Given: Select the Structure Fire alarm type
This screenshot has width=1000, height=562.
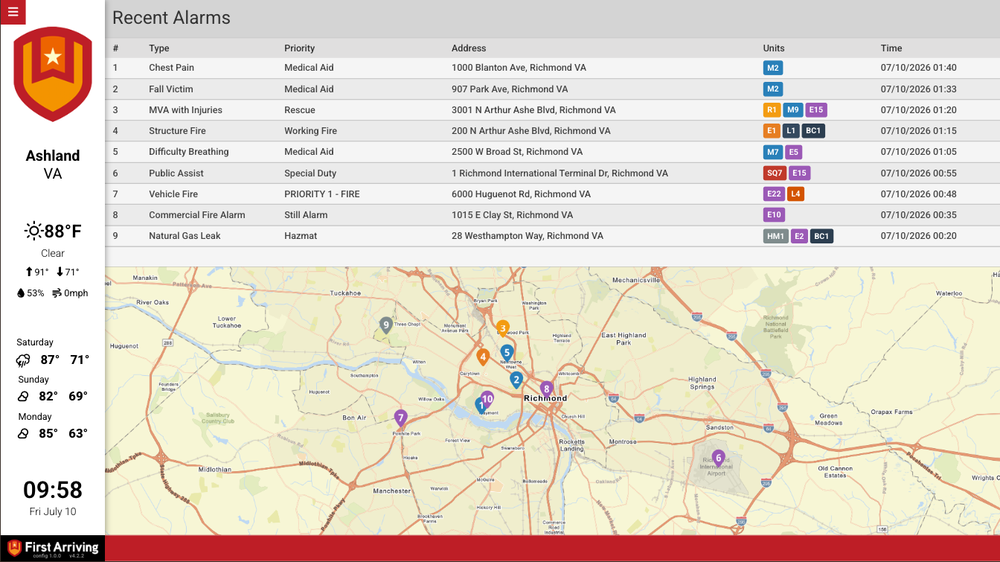Looking at the screenshot, I should point(177,131).
